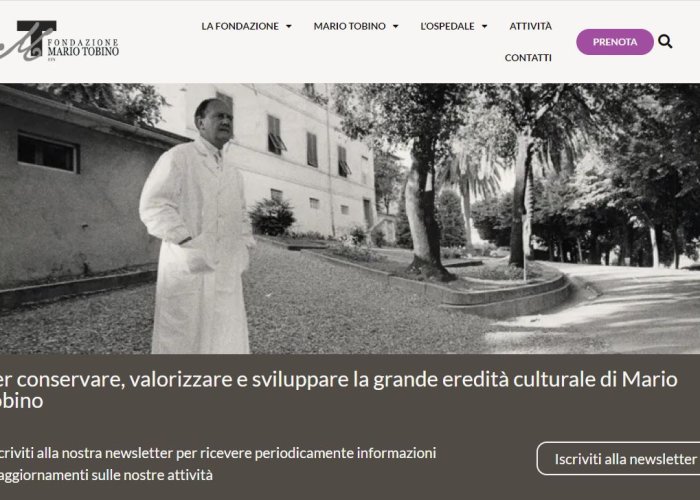
Task: Click the Fondazione Mario Tobino logo text
Action: (x=83, y=48)
